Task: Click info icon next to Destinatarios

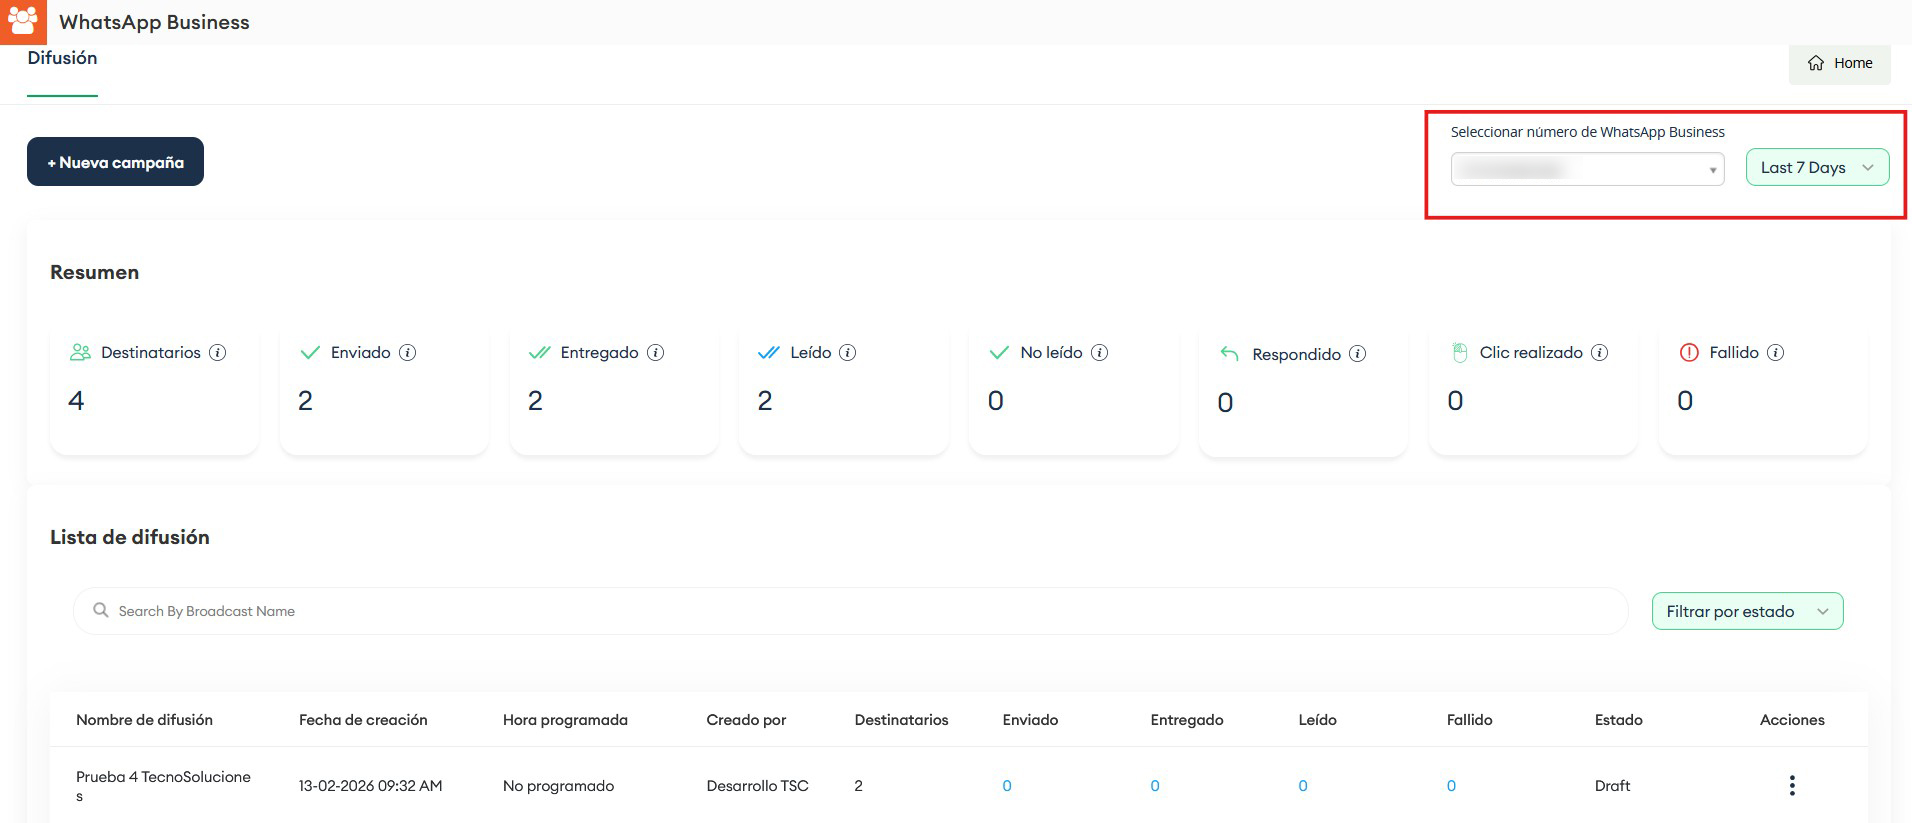Action: [x=217, y=353]
